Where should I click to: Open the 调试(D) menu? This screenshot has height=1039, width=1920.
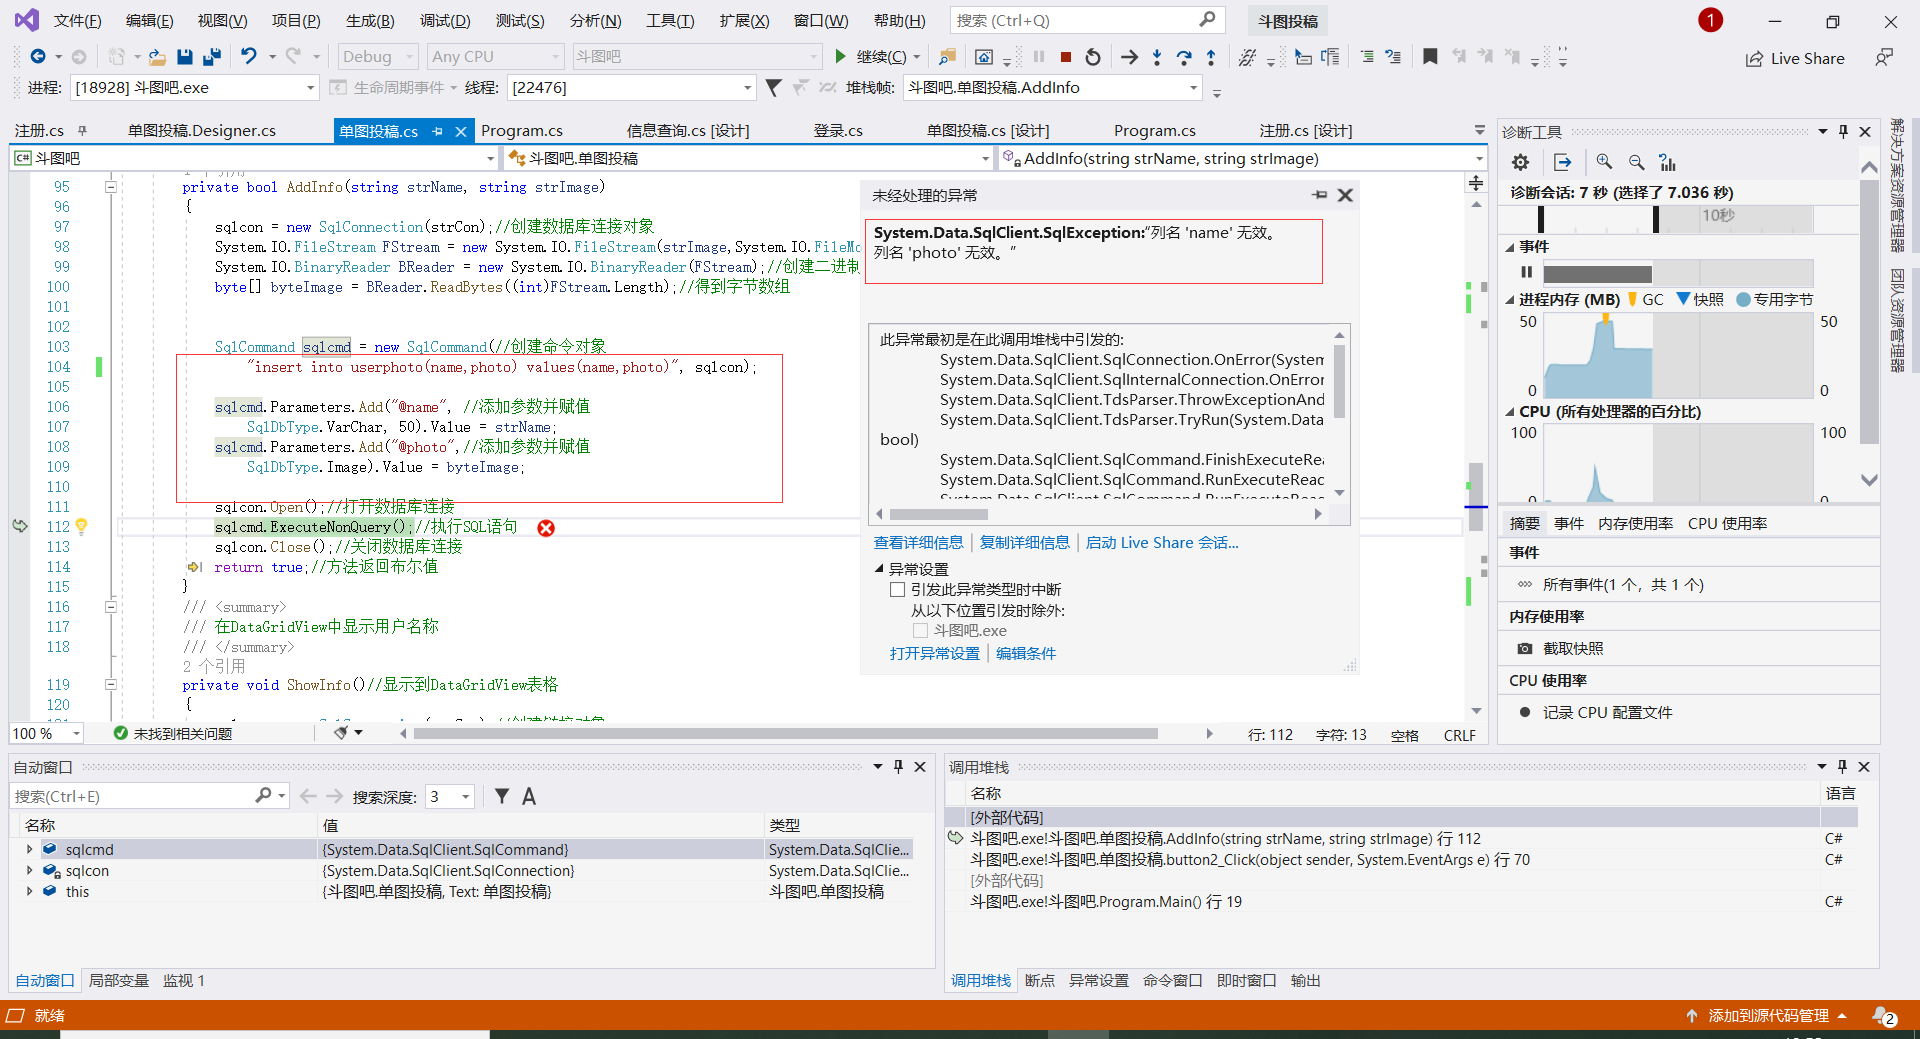tap(445, 21)
